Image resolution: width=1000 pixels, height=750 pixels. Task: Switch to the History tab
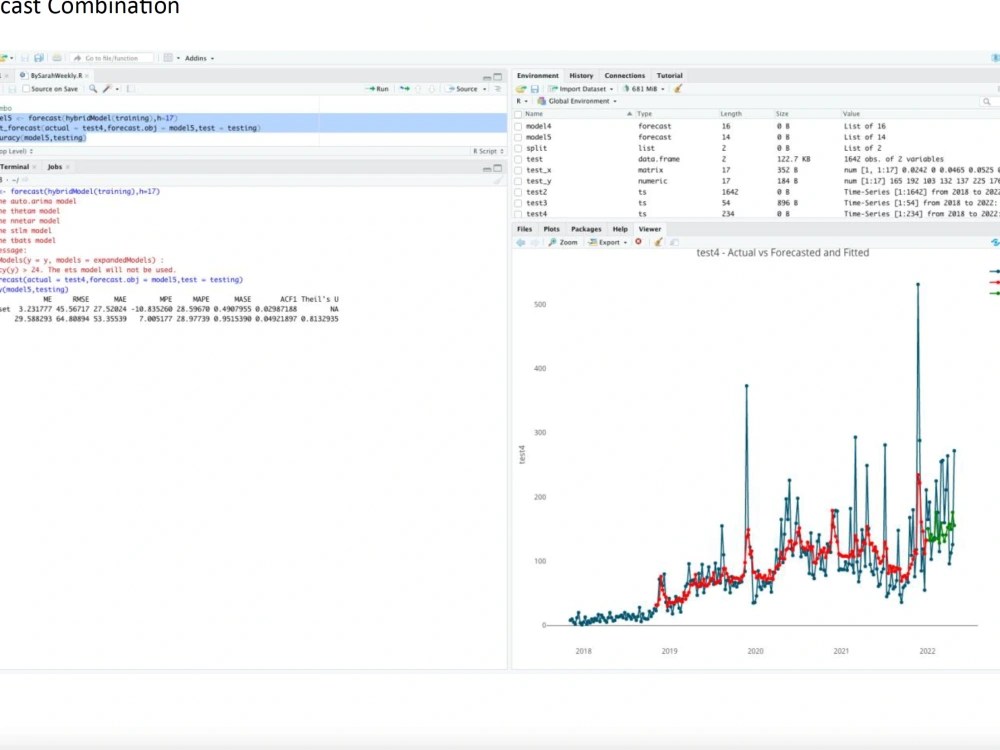point(580,75)
